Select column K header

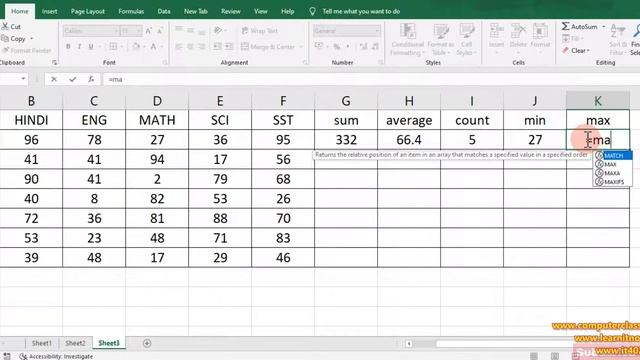click(598, 101)
